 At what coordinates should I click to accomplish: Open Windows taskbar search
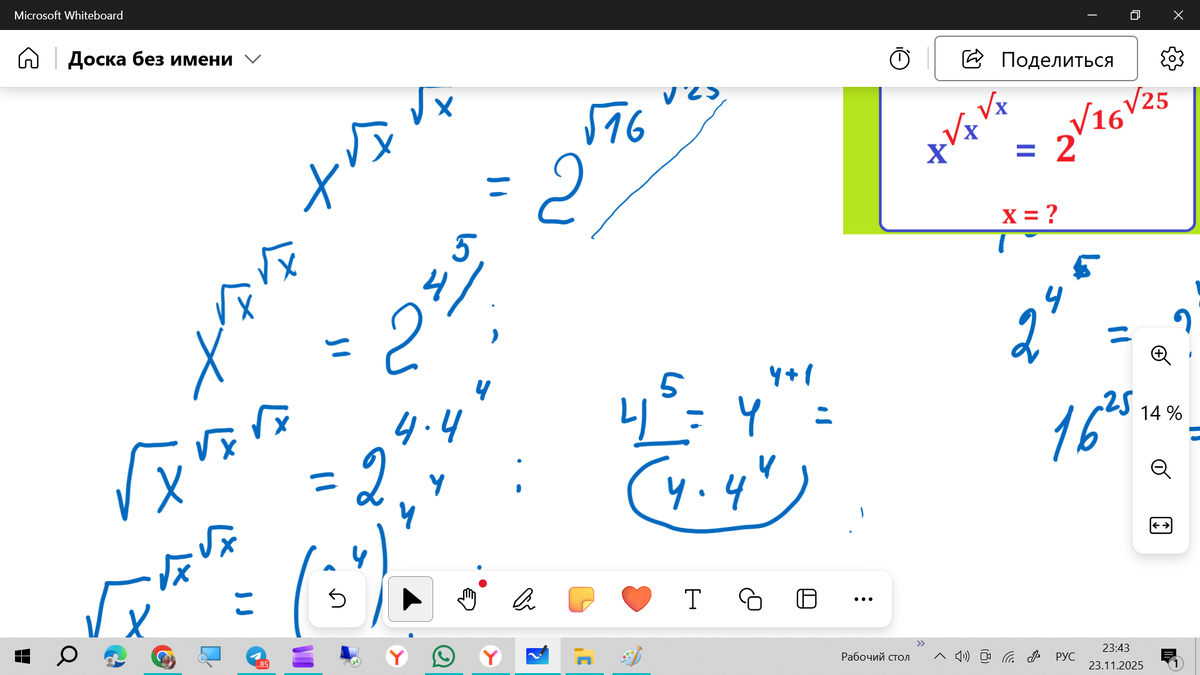(68, 656)
